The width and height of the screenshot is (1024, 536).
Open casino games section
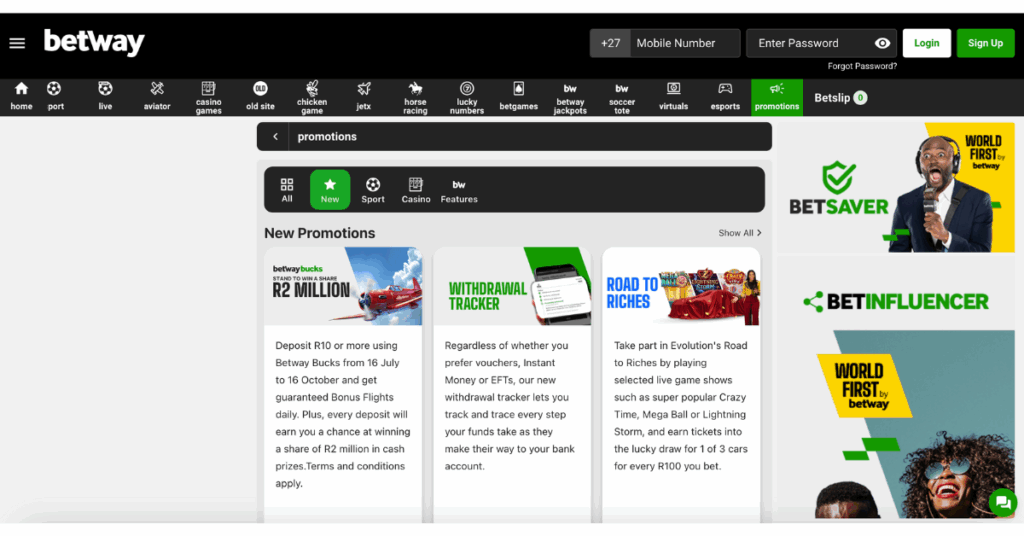pyautogui.click(x=208, y=97)
